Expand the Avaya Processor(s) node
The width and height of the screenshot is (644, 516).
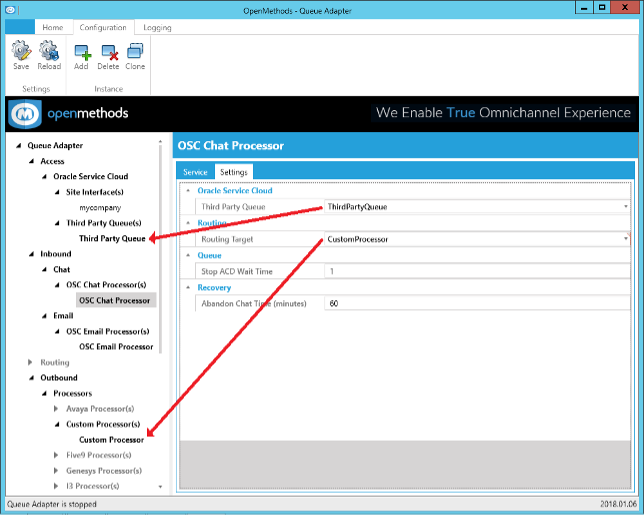[x=56, y=409]
